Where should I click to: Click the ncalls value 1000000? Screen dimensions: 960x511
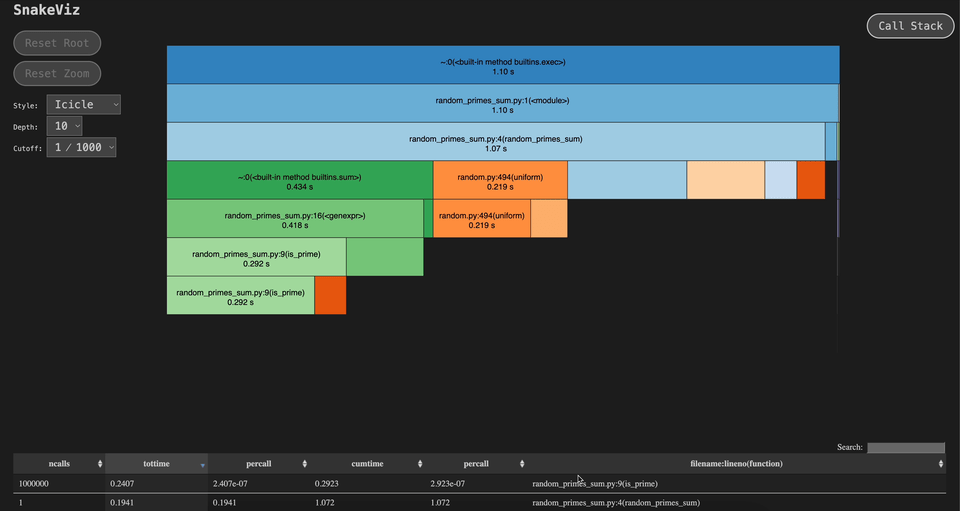tap(34, 483)
